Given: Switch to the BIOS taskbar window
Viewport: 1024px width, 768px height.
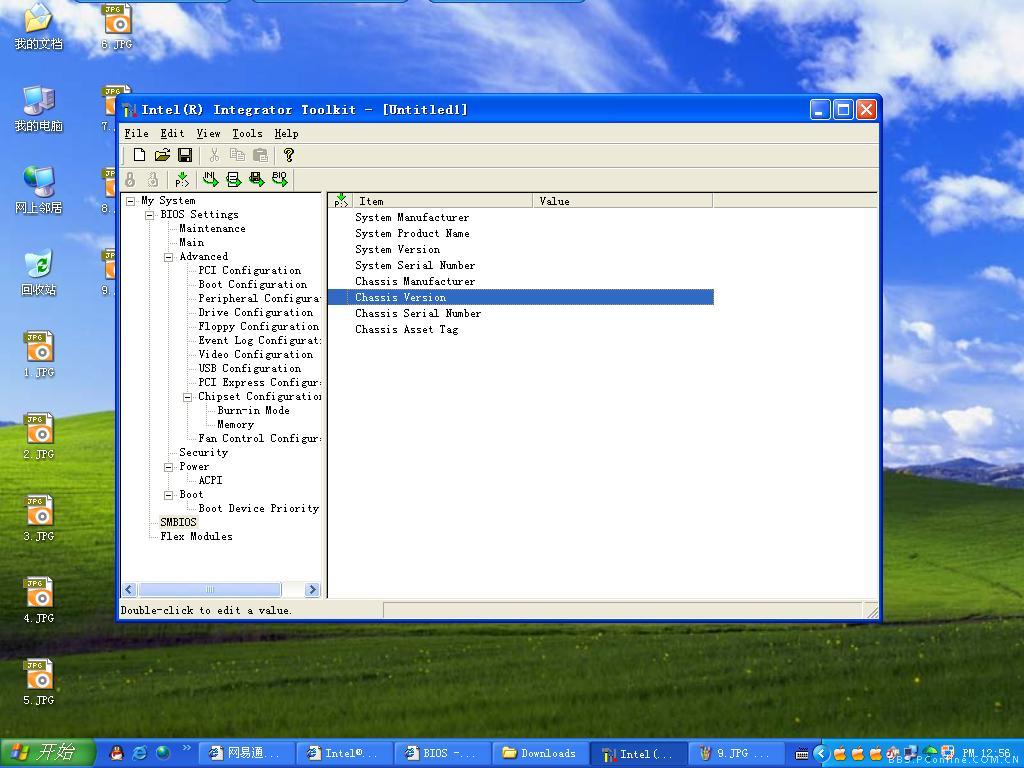Looking at the screenshot, I should tap(442, 754).
